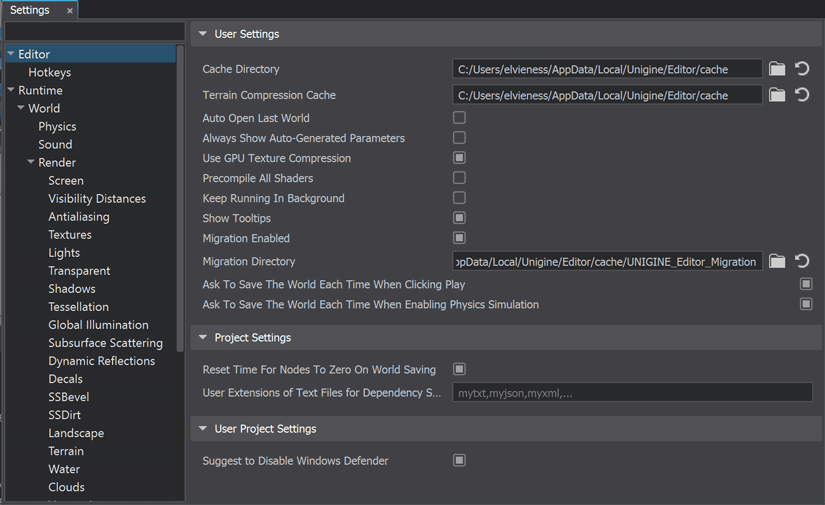This screenshot has width=825, height=505.
Task: Click the settings search field
Action: pyautogui.click(x=95, y=32)
